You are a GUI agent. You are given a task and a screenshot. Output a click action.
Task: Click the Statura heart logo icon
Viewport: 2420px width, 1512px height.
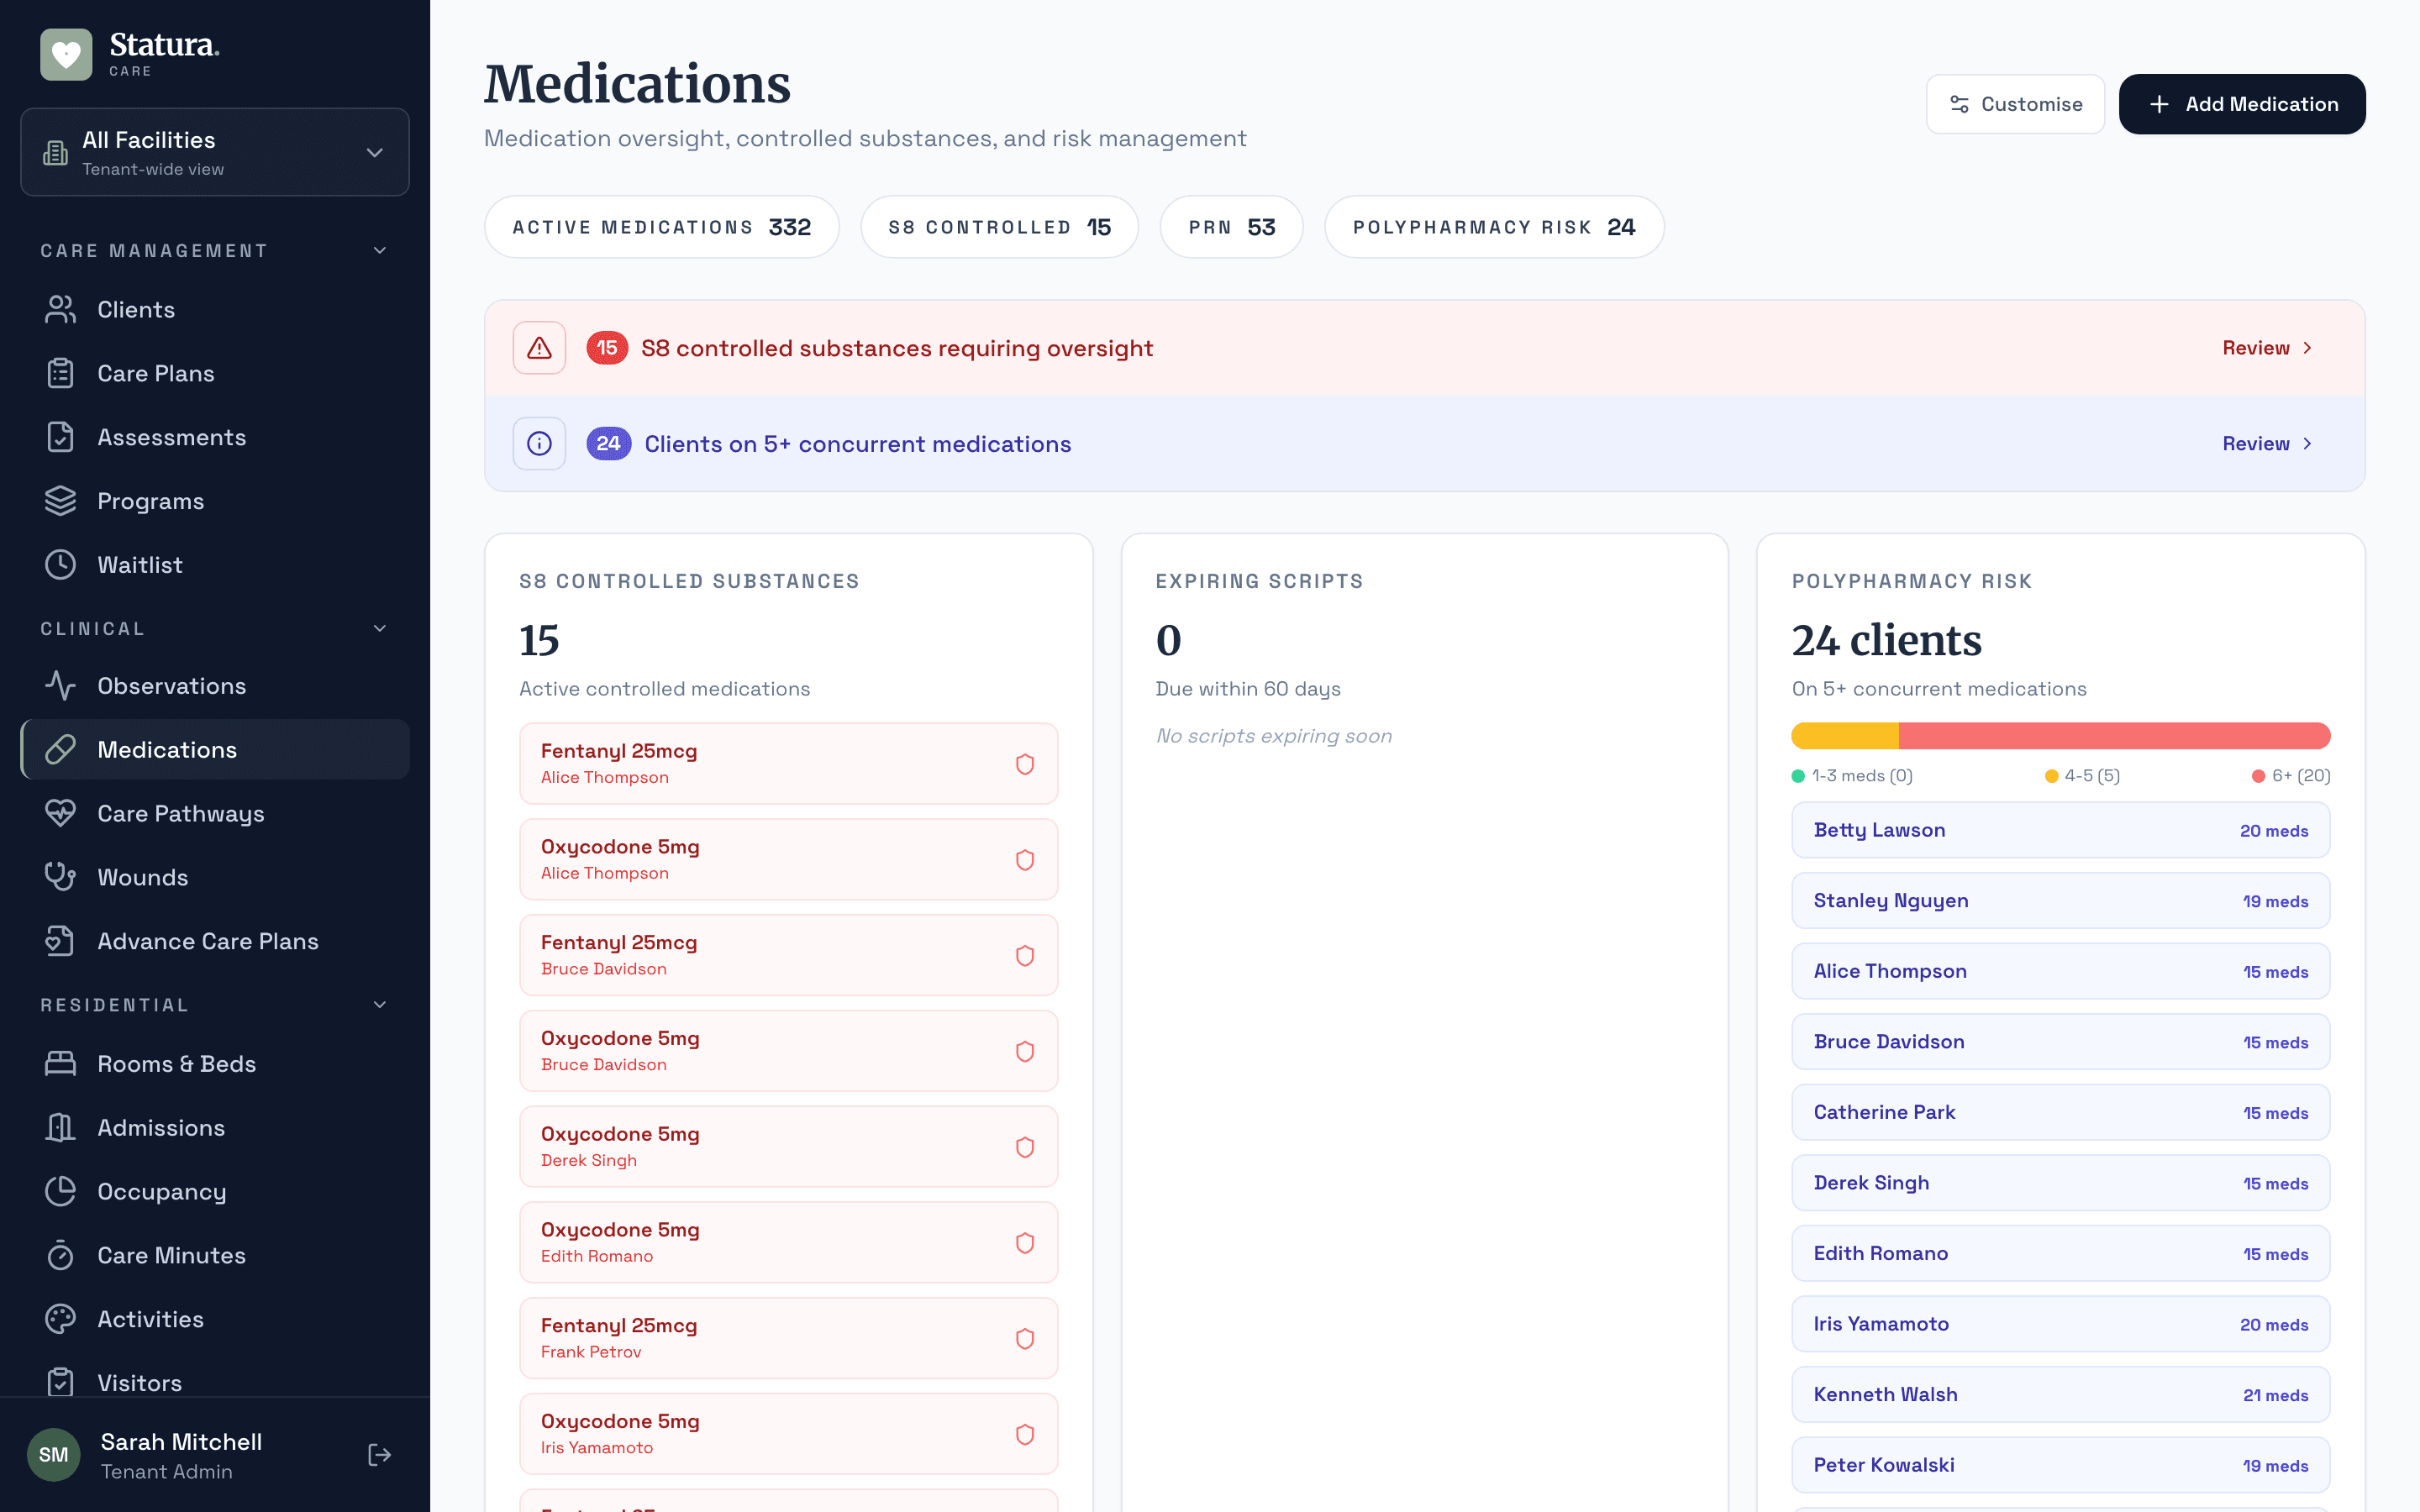tap(66, 54)
